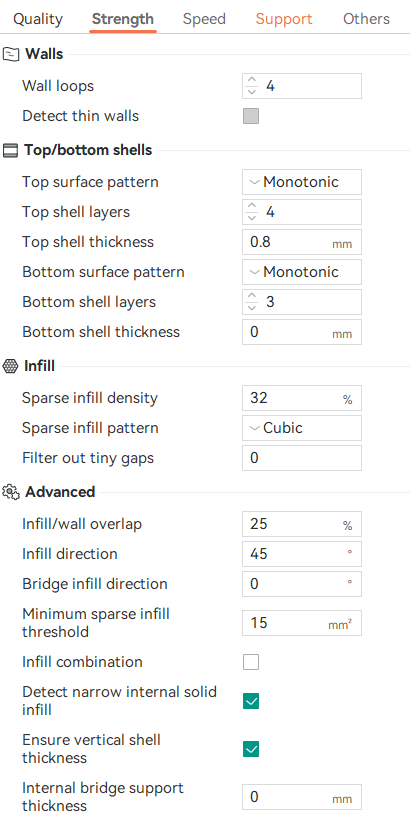Disable Ensure vertical shell thickness checkbox

pos(251,749)
